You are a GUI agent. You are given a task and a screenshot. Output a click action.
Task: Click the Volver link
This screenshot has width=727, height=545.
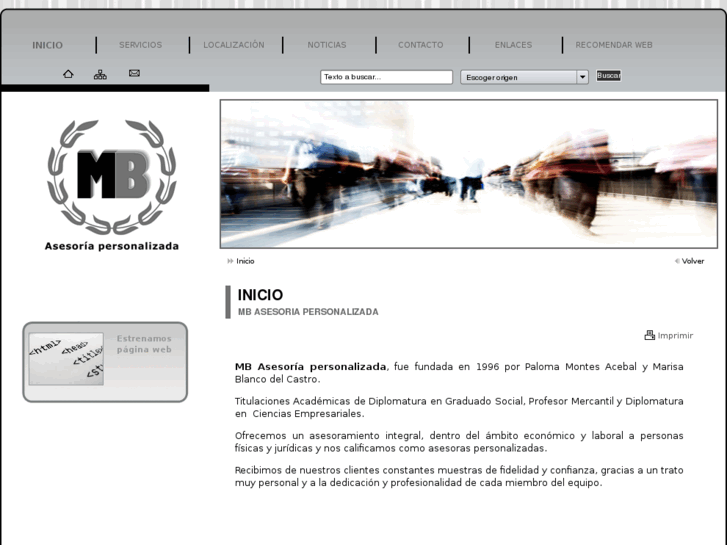point(693,261)
